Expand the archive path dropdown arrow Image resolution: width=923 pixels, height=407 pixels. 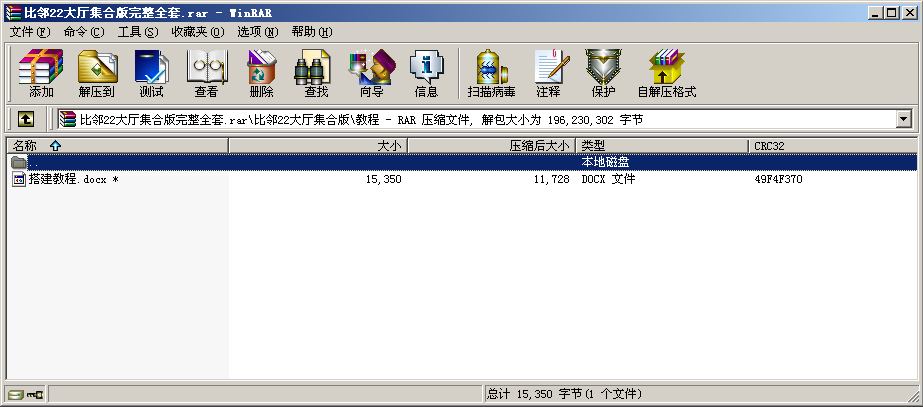pos(903,119)
